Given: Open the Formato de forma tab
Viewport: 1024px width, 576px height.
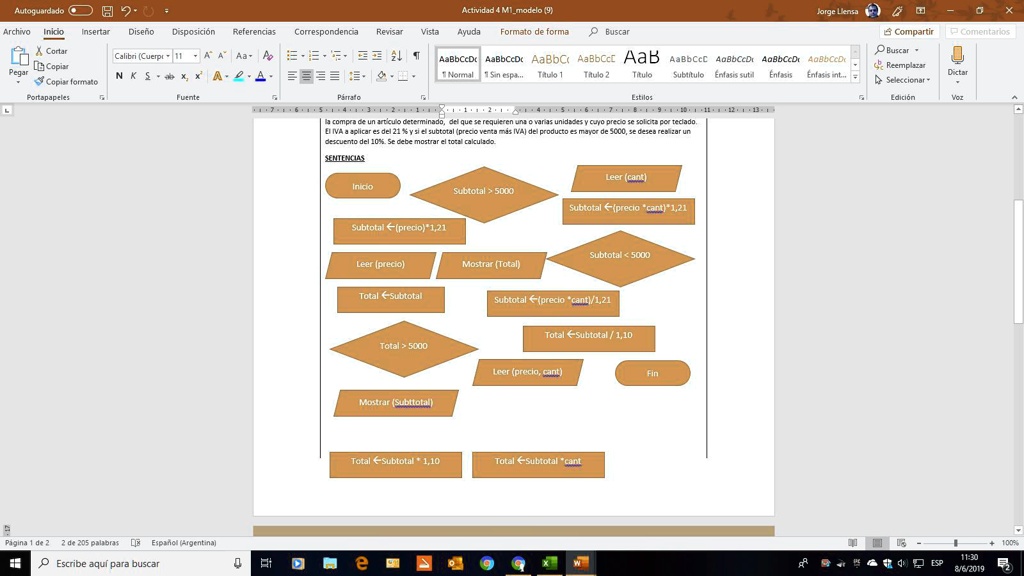Looking at the screenshot, I should pyautogui.click(x=533, y=31).
